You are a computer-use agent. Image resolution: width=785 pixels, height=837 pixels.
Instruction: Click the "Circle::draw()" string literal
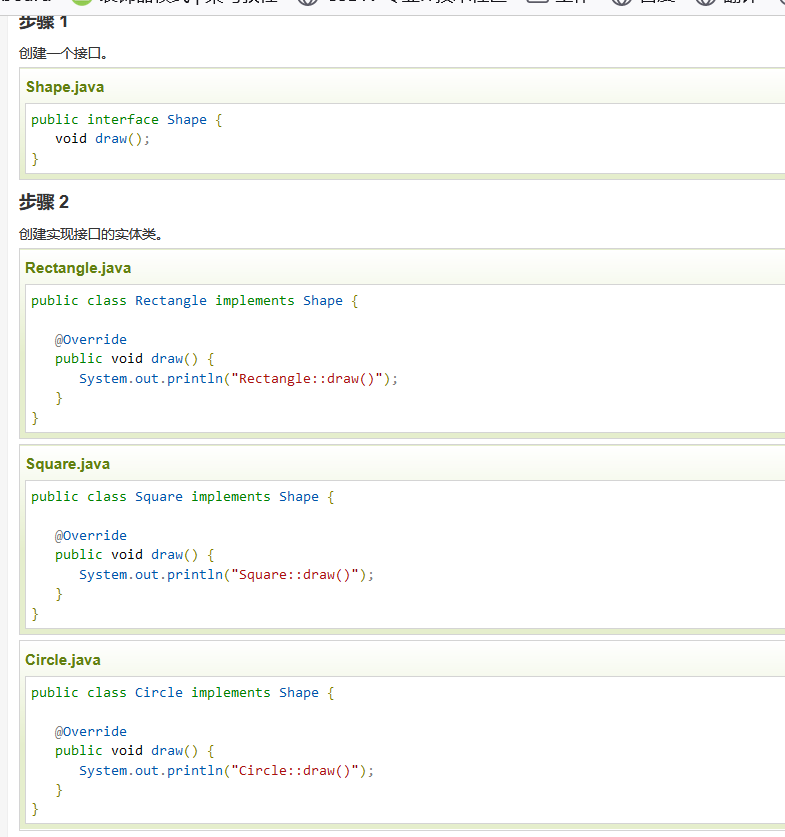pos(298,771)
